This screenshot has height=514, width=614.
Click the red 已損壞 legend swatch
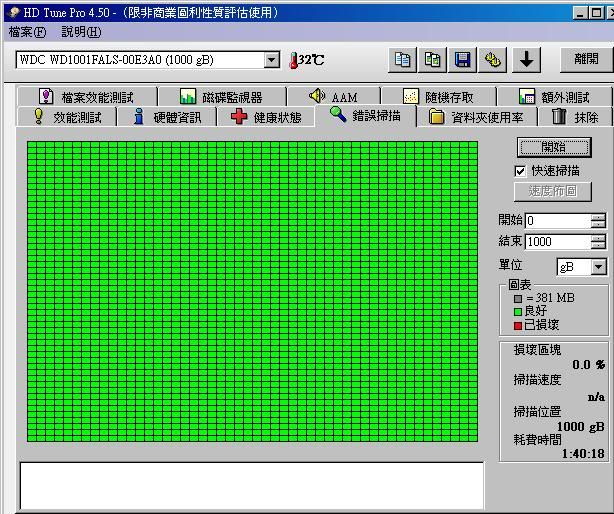(x=518, y=326)
